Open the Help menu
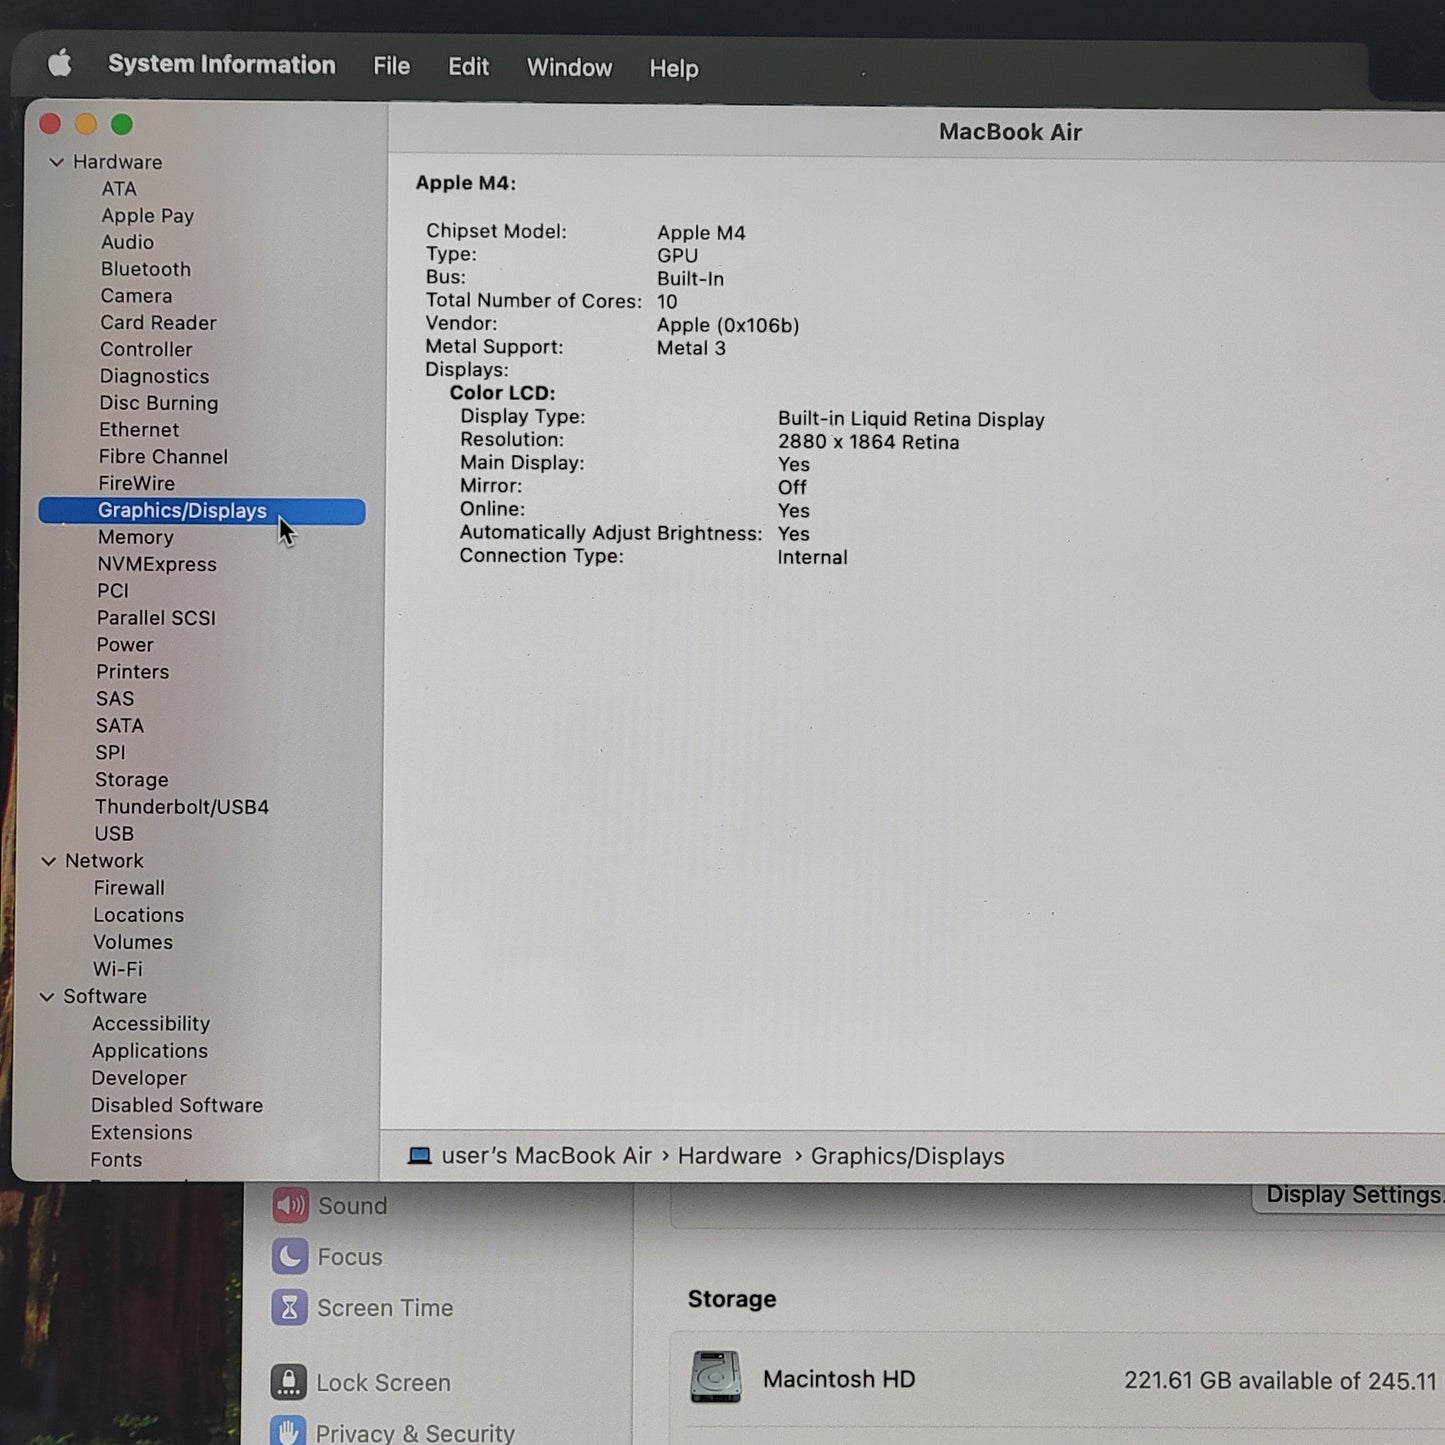The image size is (1445, 1445). click(673, 69)
